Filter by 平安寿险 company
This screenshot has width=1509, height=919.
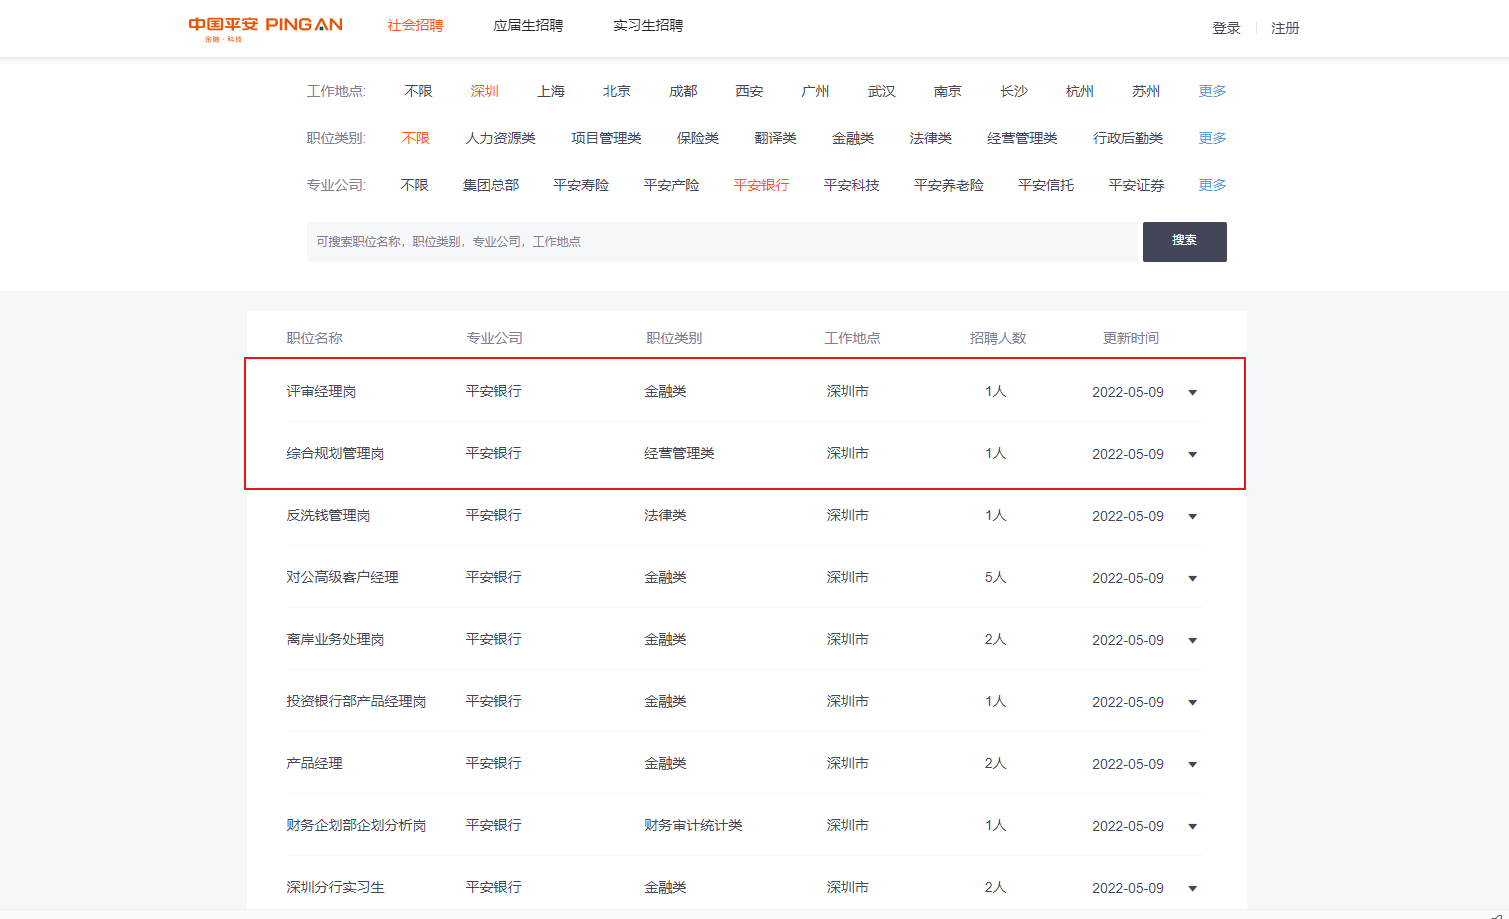581,185
